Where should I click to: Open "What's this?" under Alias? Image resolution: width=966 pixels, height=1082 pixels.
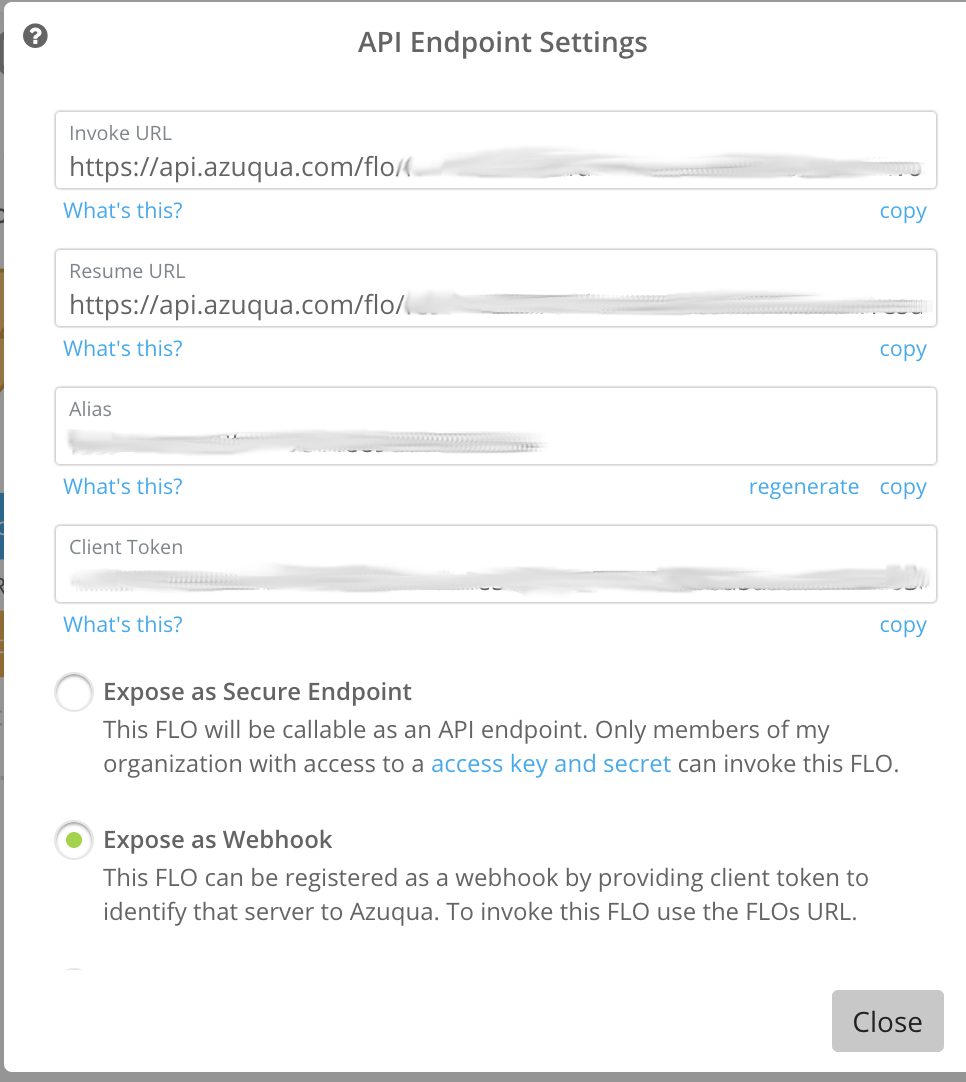[x=123, y=487]
